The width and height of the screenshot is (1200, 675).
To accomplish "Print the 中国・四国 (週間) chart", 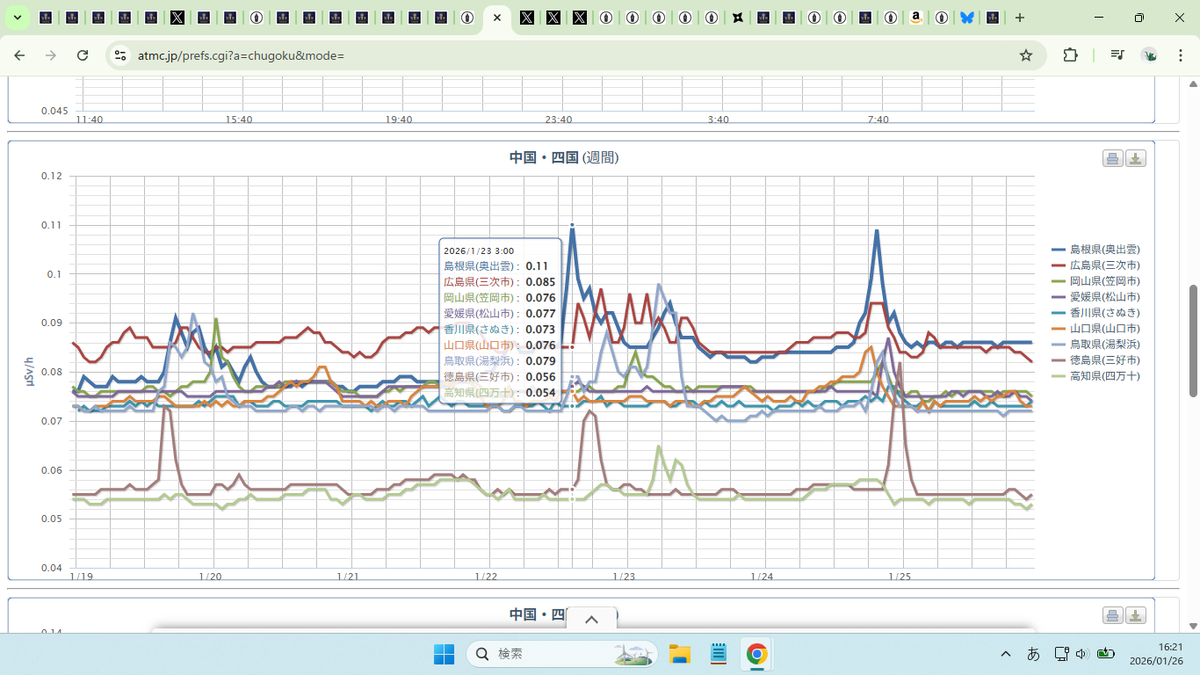I will pos(1112,159).
